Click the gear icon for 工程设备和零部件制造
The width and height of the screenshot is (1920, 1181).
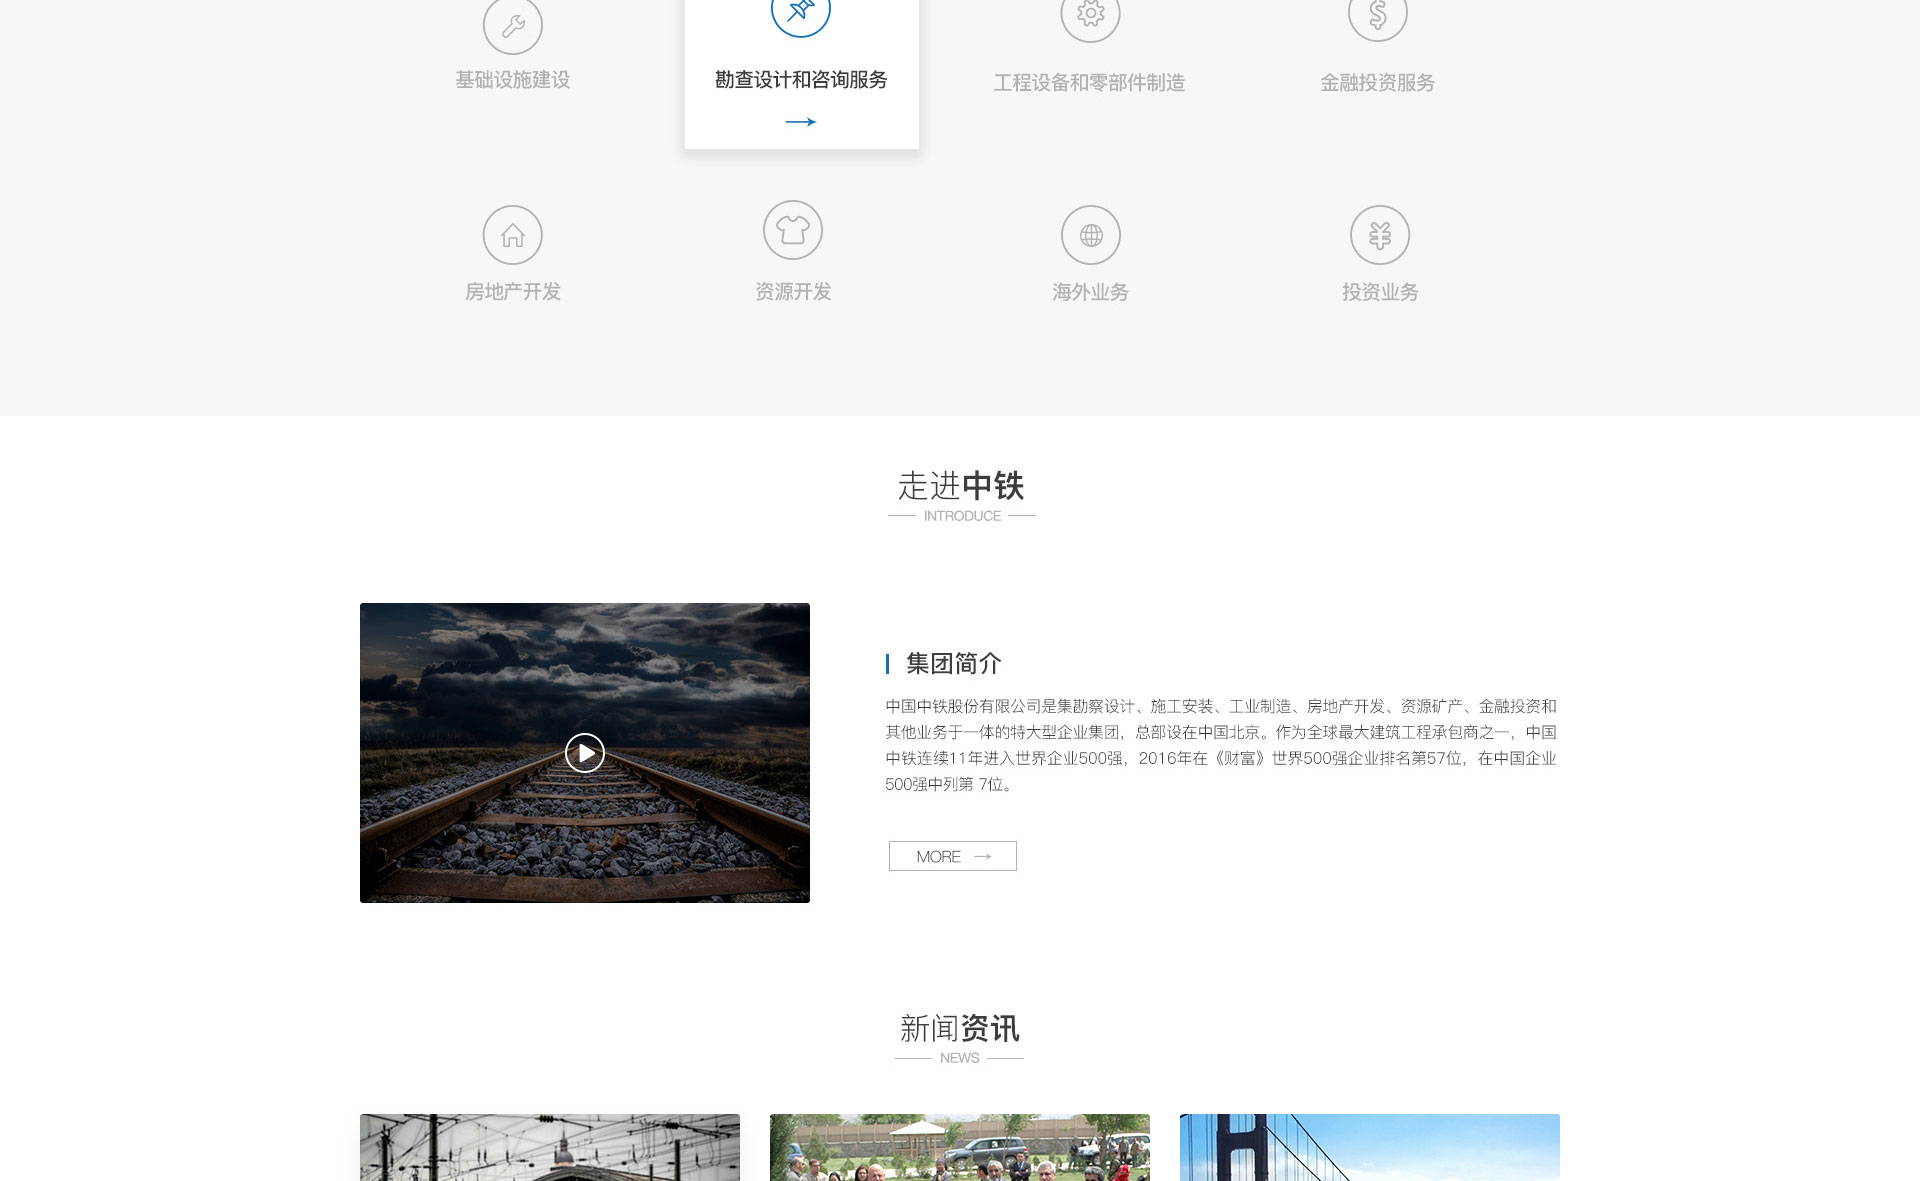(1090, 14)
